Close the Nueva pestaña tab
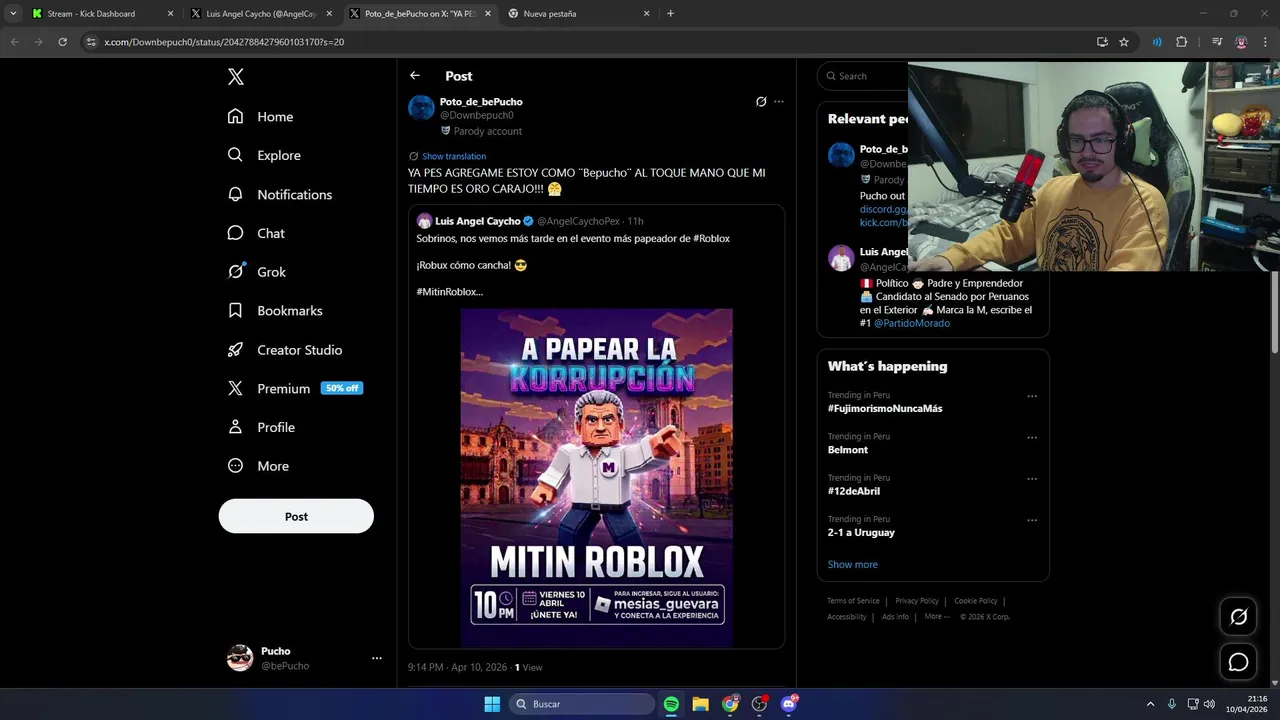Screen dimensions: 1280x720 [x=646, y=14]
